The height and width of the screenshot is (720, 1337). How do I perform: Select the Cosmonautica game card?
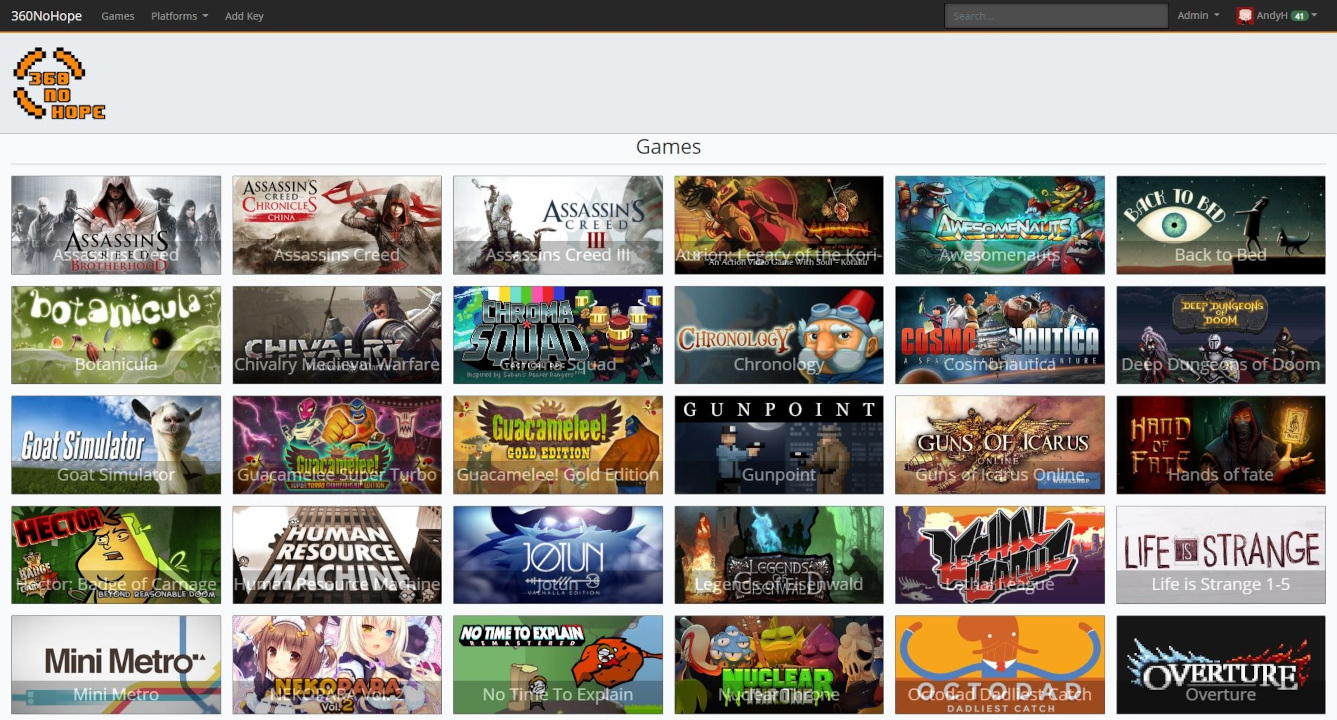pyautogui.click(x=1000, y=335)
